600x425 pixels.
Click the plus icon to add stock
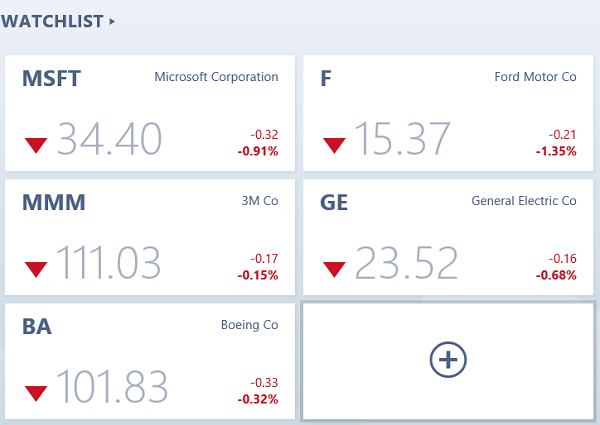coord(448,360)
